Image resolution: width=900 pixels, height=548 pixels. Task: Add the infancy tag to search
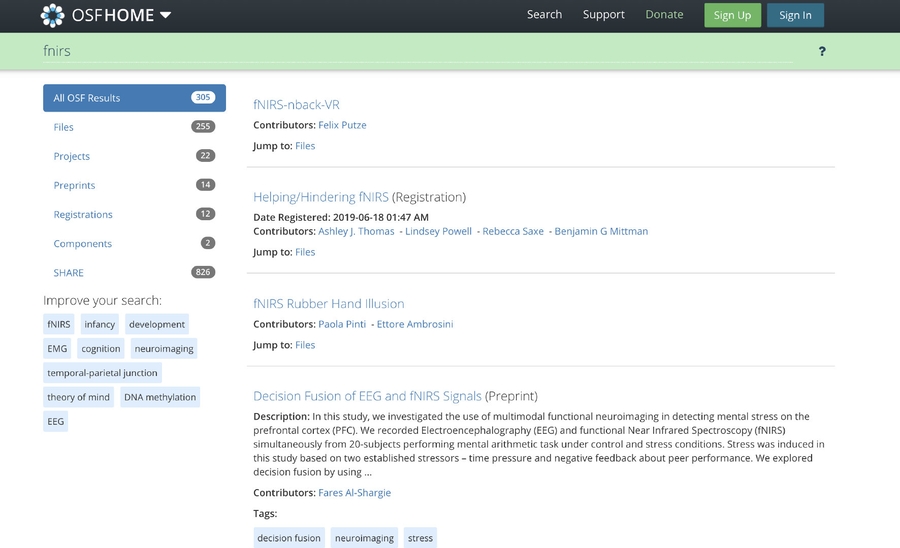pos(99,324)
